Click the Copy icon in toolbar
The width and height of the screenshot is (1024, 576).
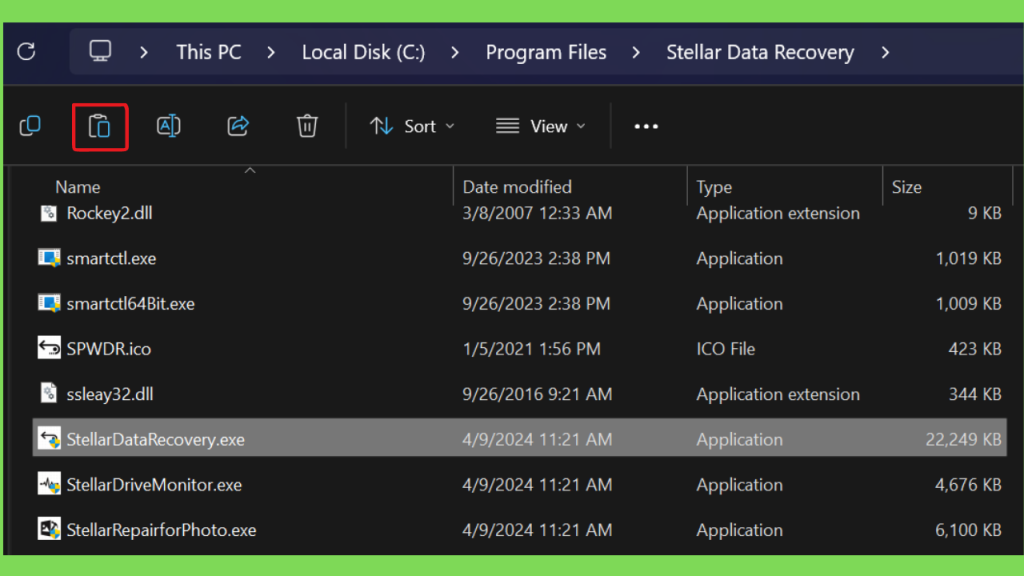click(31, 126)
